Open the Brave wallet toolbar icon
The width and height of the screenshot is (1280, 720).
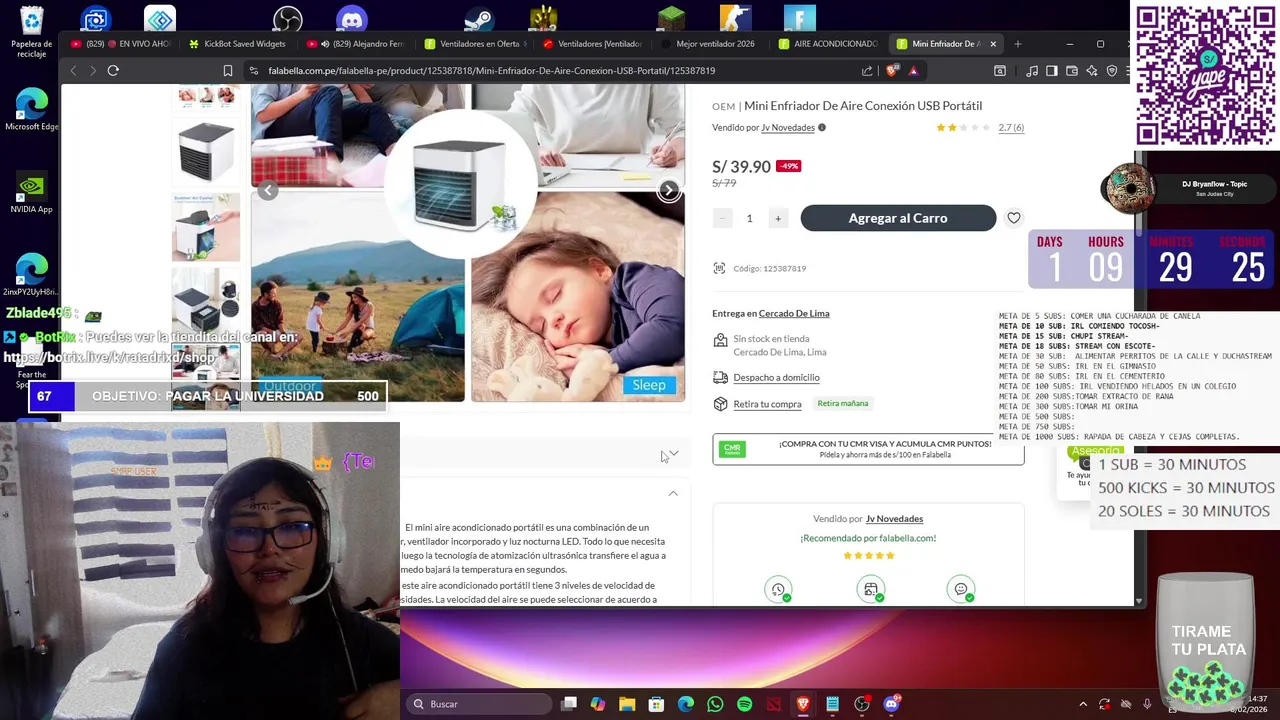[x=1071, y=71]
